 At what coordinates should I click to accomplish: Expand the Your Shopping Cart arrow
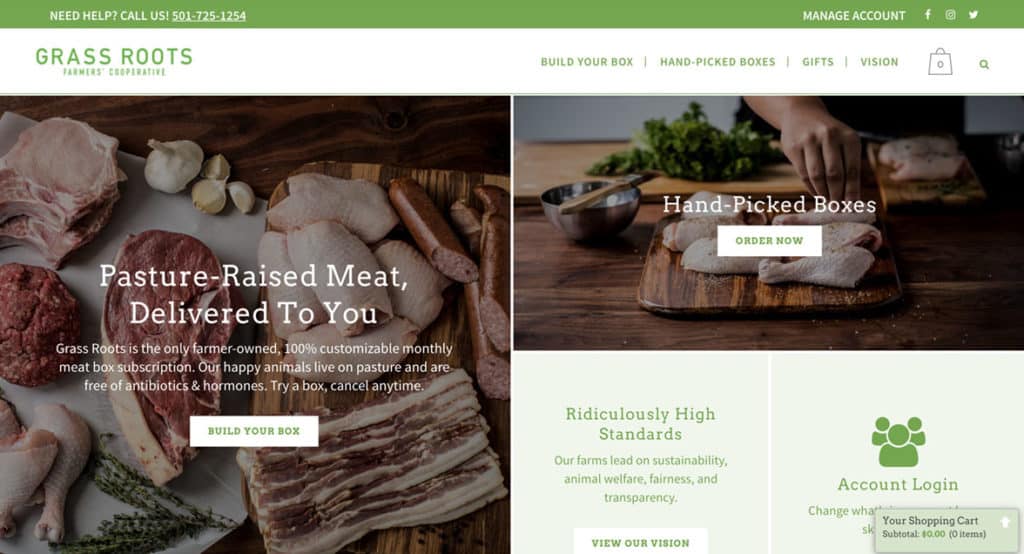point(1005,522)
